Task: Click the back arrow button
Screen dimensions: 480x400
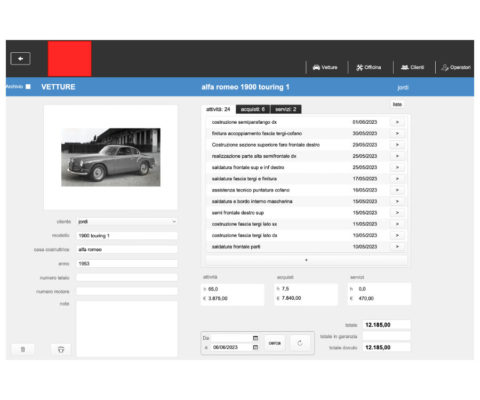Action: pos(20,59)
